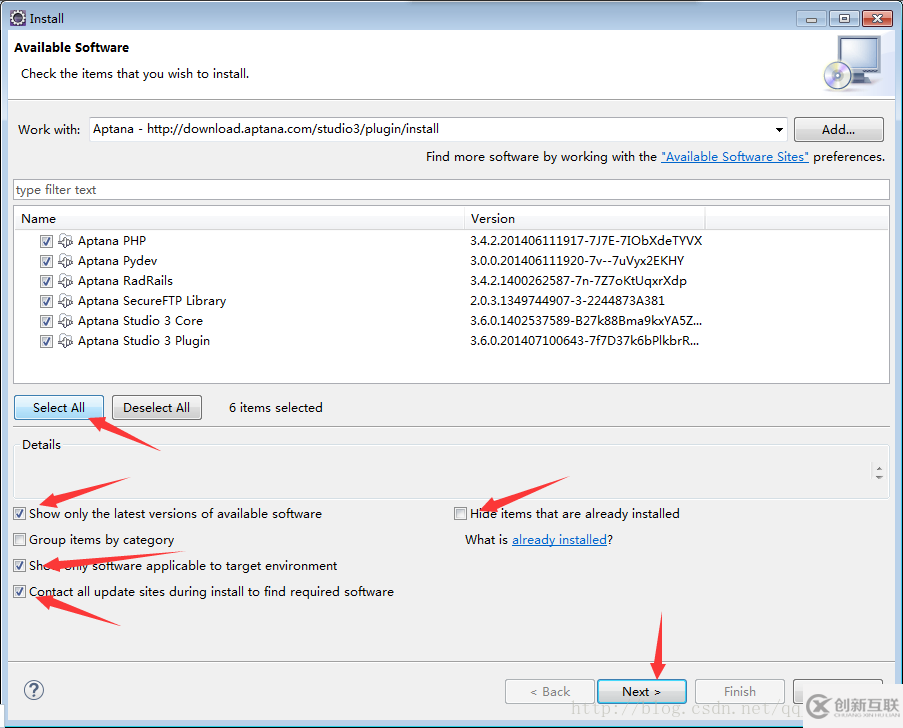Toggle Show only the latest versions checkbox
The width and height of the screenshot is (903, 728).
pos(20,513)
